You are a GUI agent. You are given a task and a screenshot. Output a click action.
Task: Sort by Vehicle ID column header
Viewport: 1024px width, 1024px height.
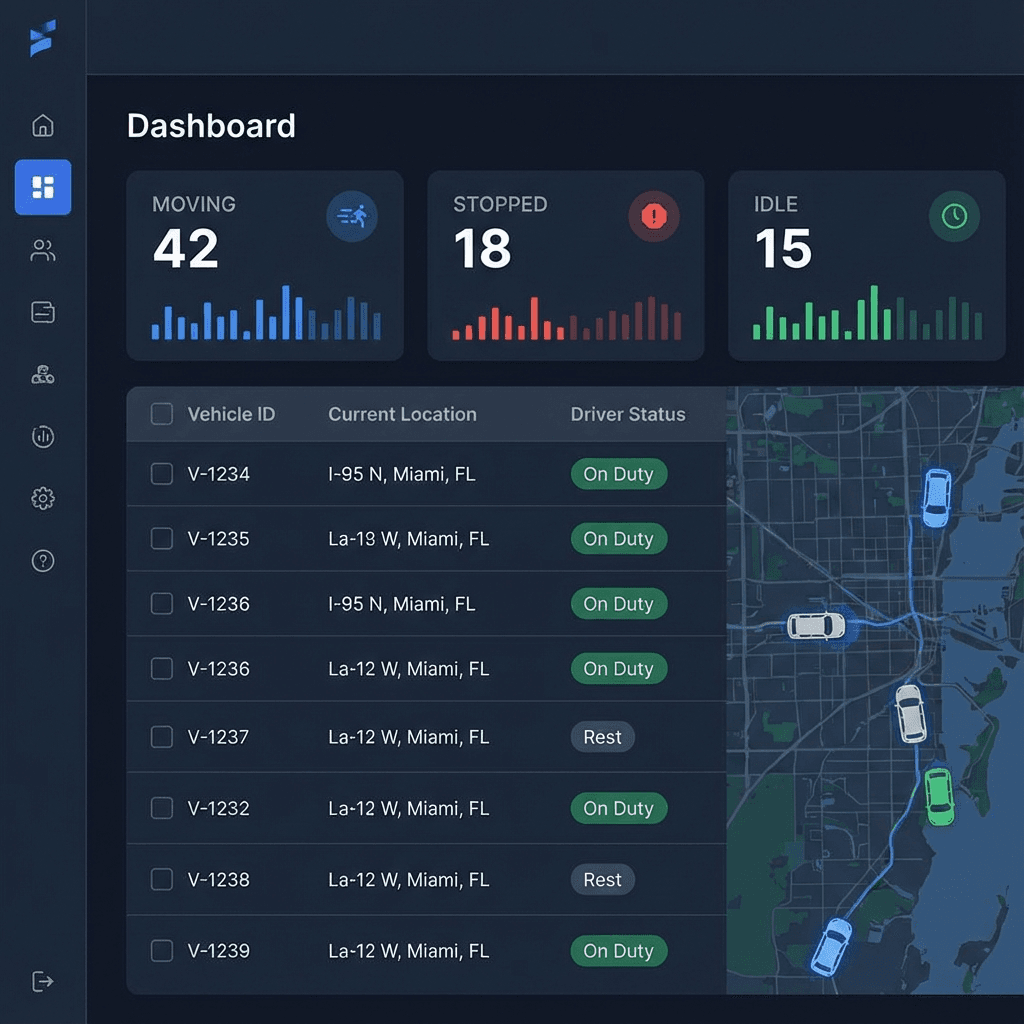[x=231, y=414]
